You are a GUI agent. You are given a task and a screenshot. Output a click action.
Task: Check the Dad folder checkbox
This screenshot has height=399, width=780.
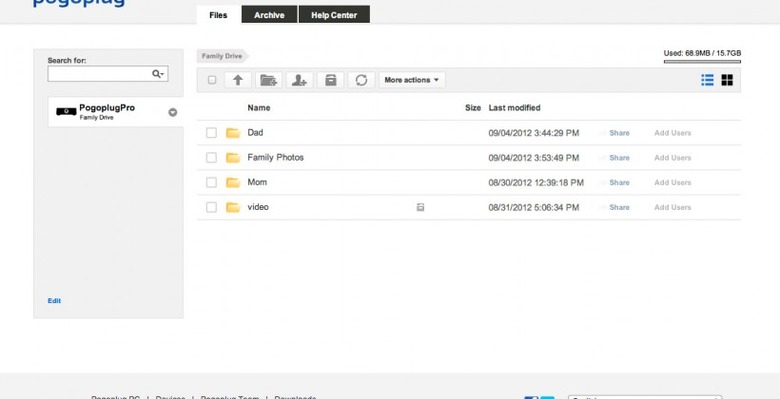click(211, 133)
